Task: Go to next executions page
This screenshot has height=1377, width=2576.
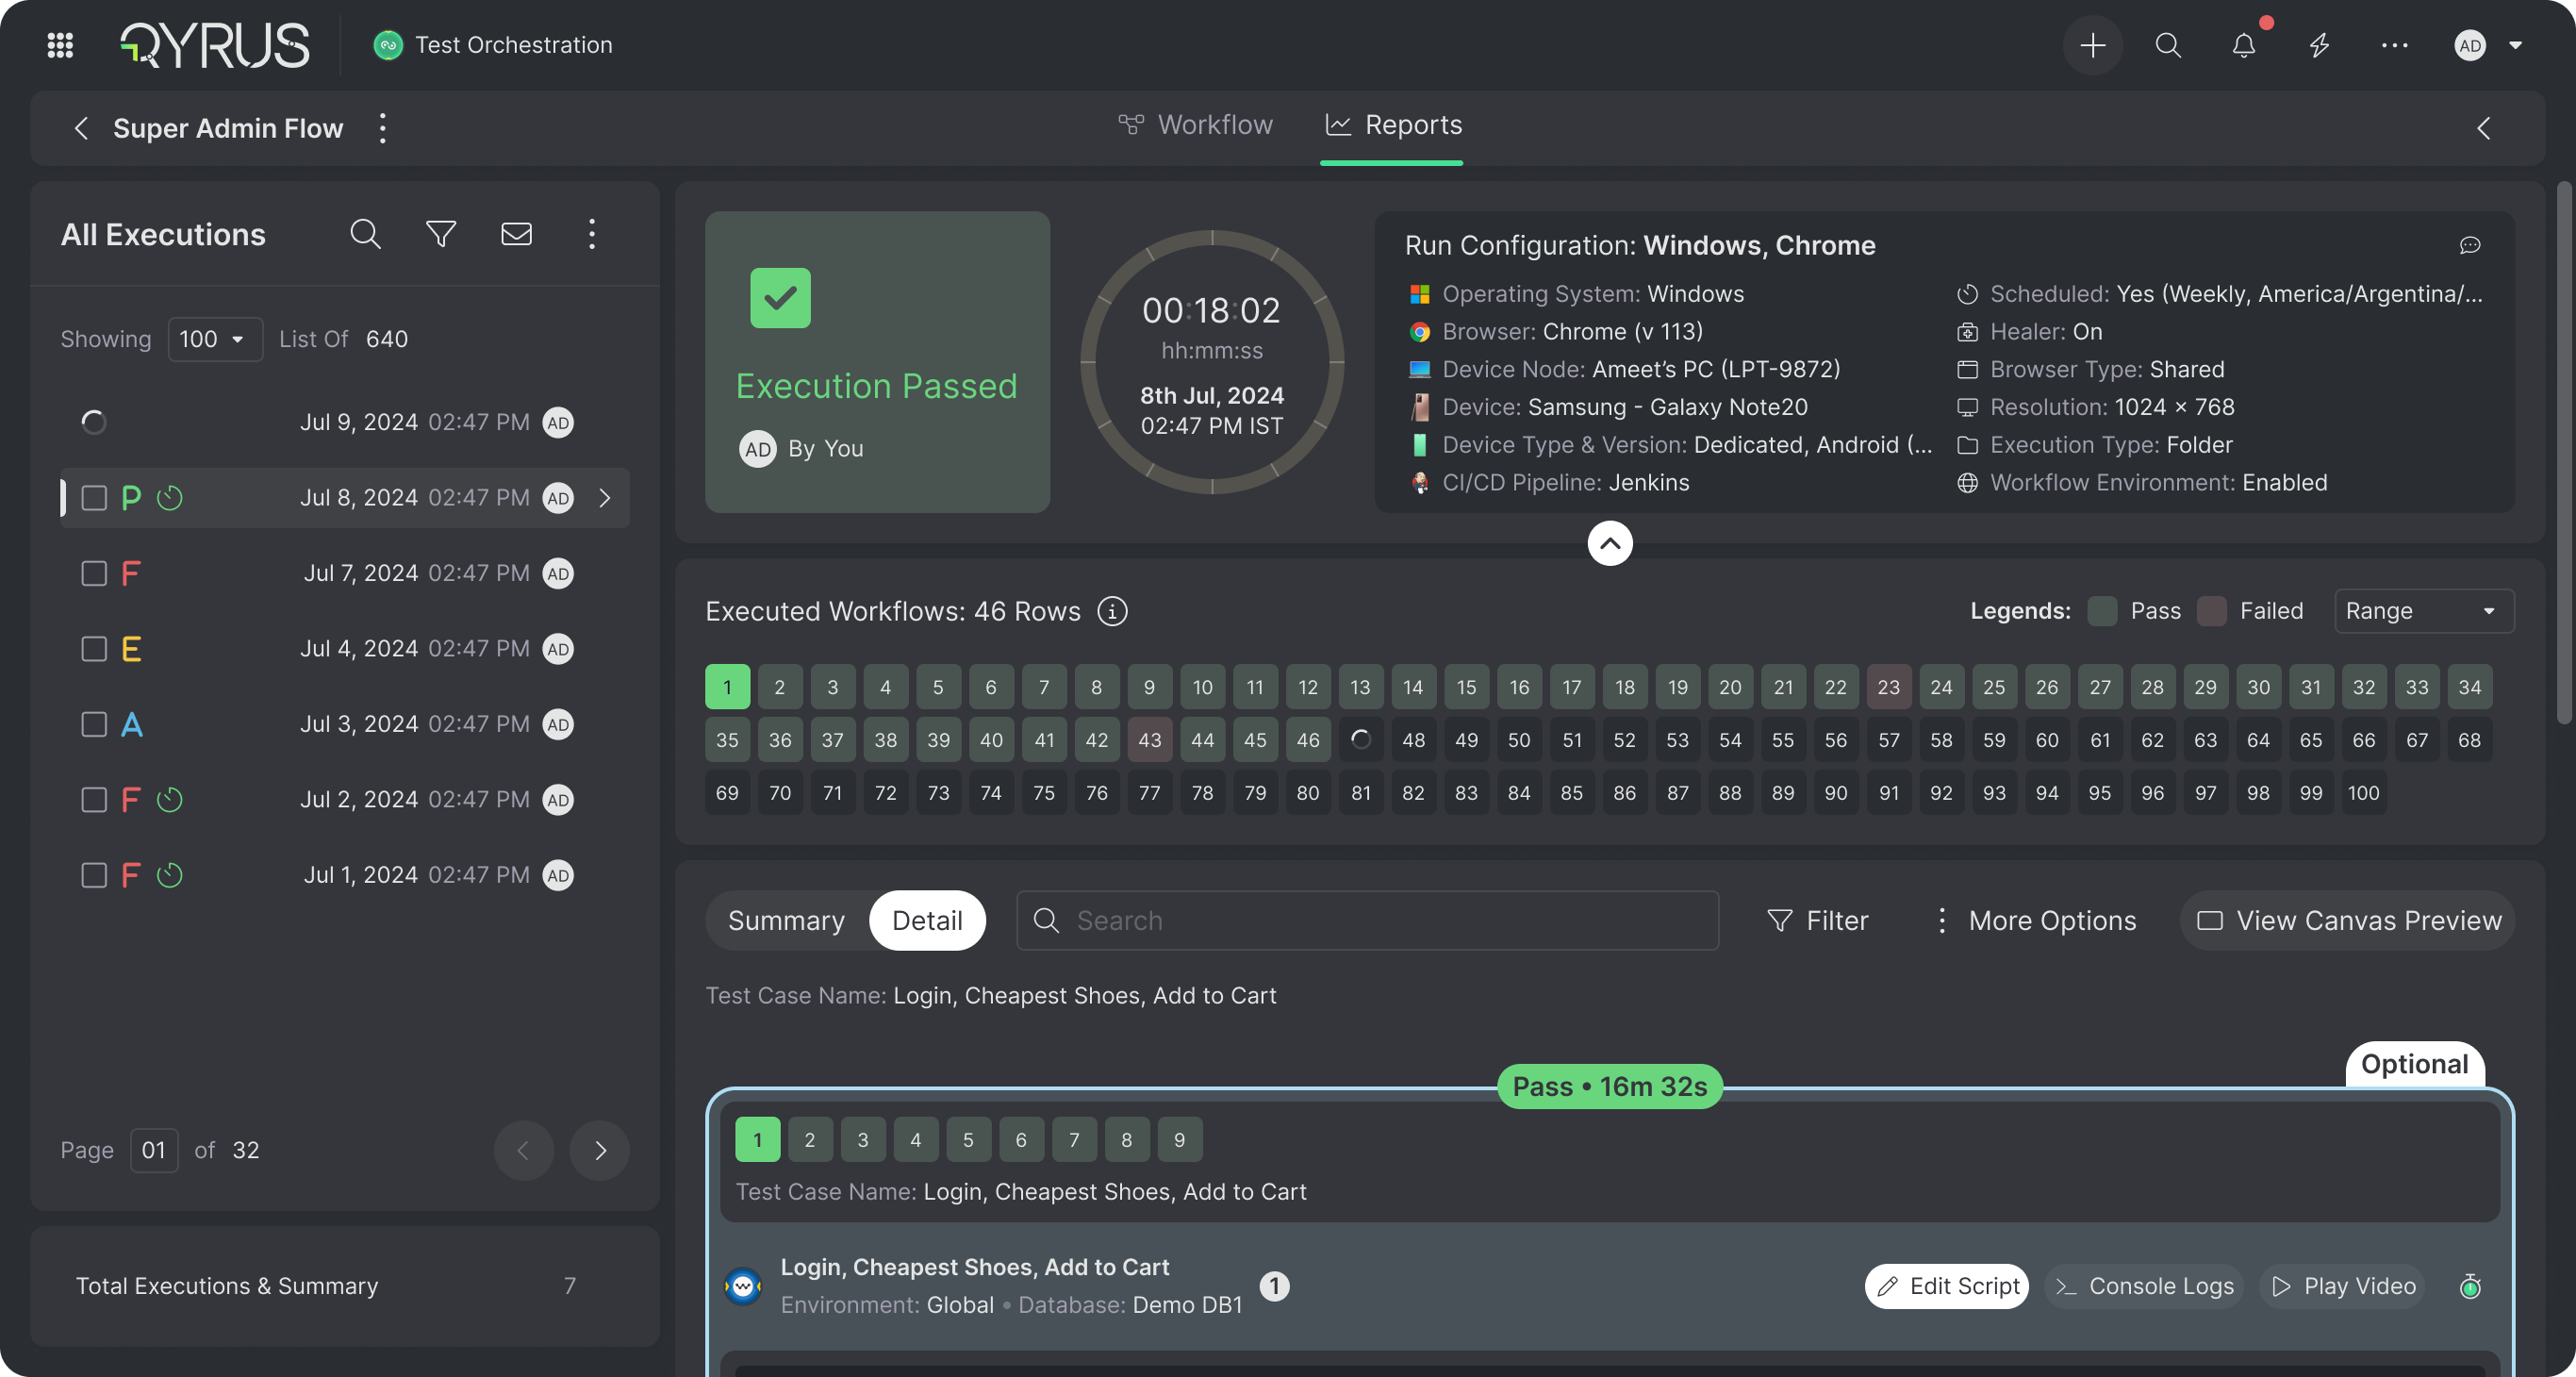Action: point(600,1150)
